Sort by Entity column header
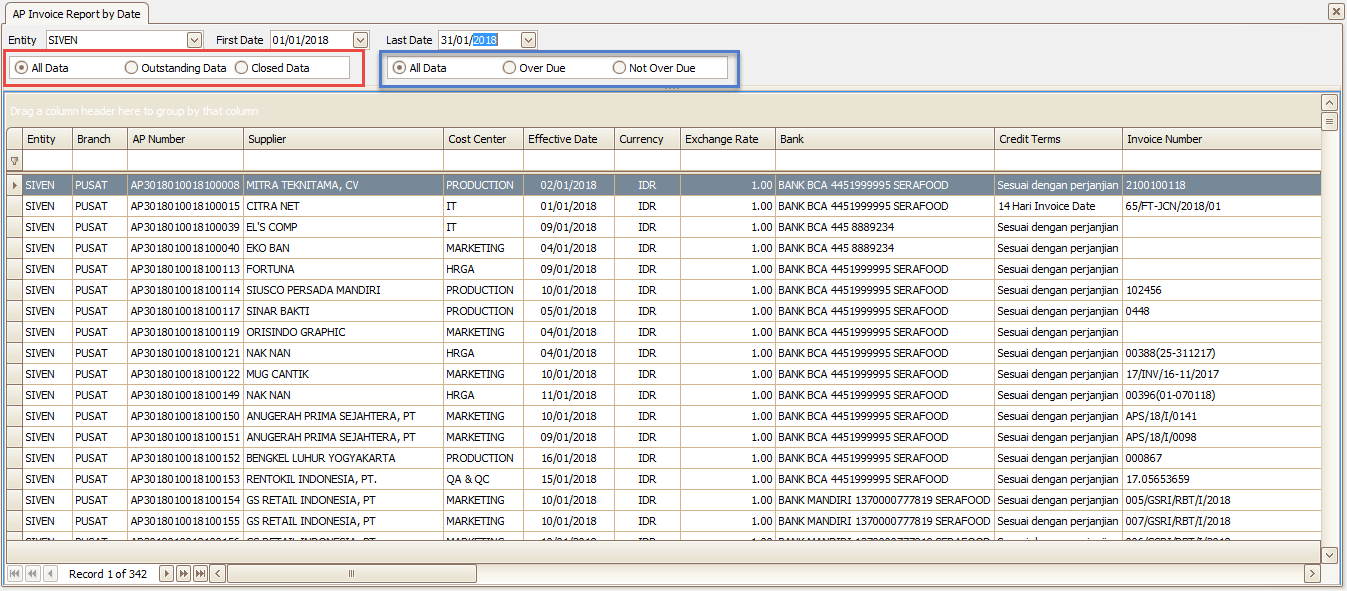The image size is (1347, 591). (x=47, y=139)
